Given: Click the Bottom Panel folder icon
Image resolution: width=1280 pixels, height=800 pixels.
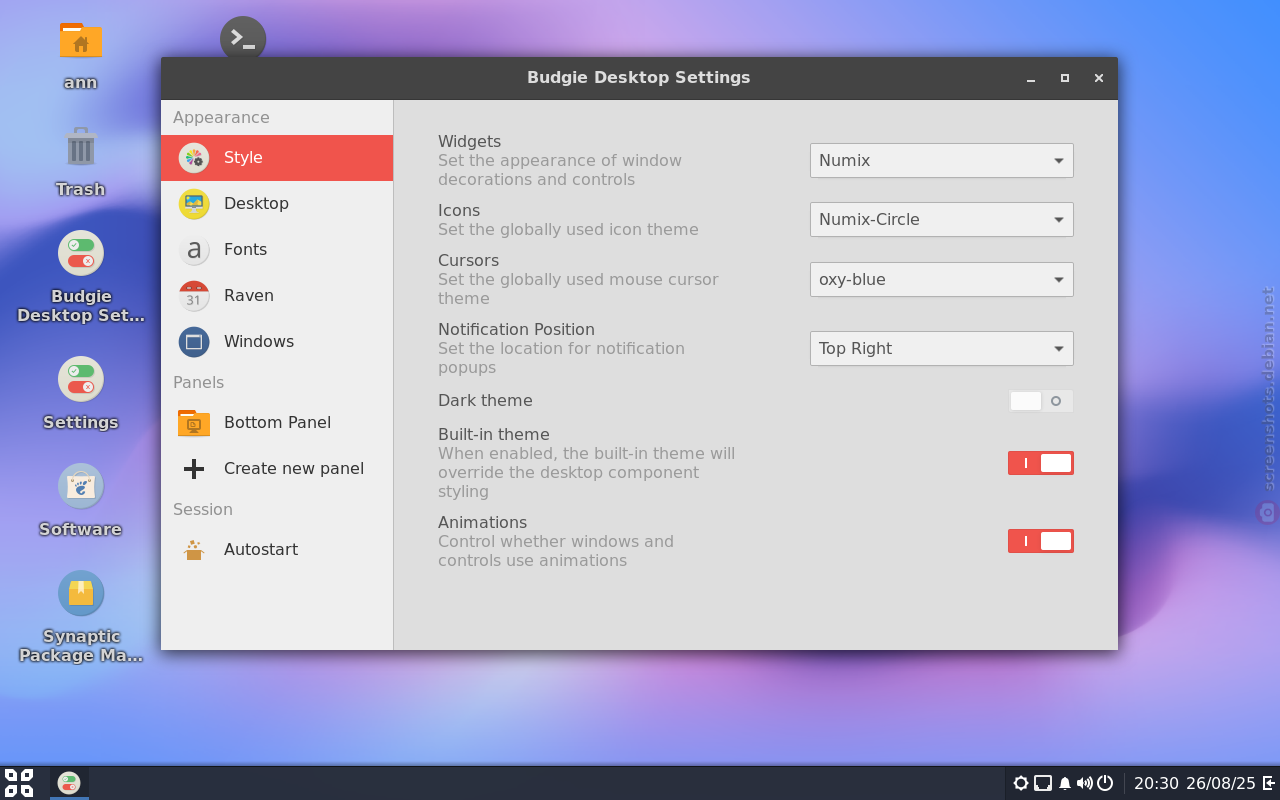Looking at the screenshot, I should tap(194, 423).
